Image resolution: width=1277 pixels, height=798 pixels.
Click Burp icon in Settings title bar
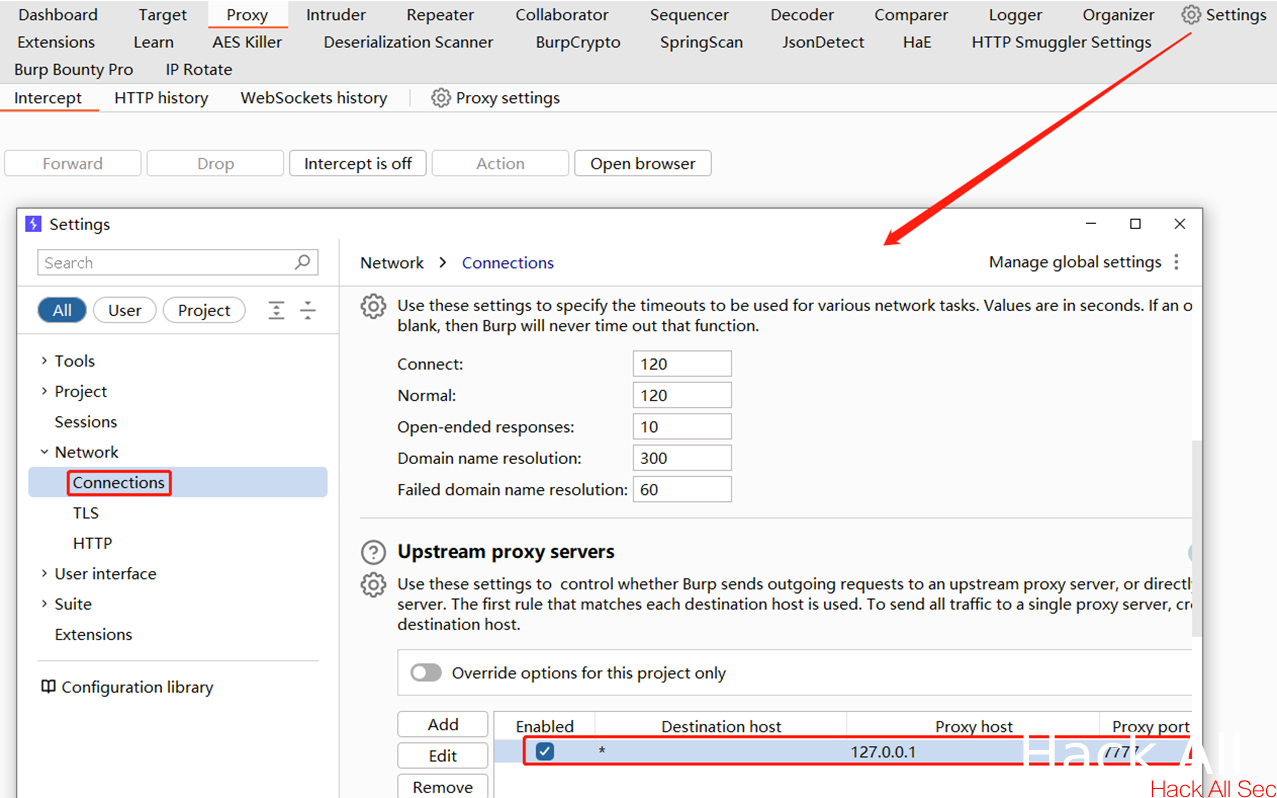point(33,224)
